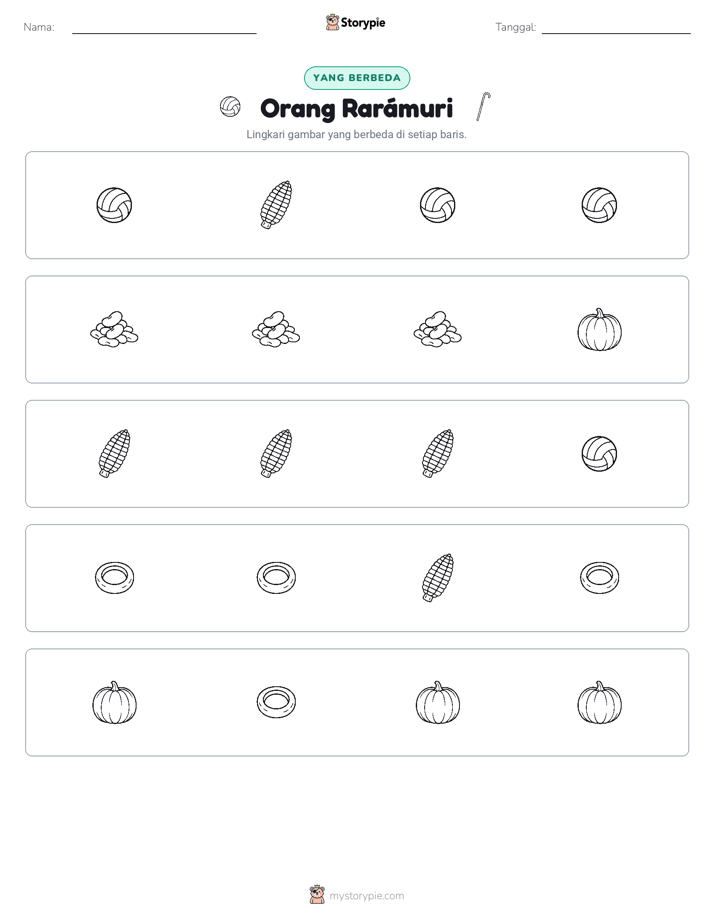Select the first corn cob in row three
The height and width of the screenshot is (924, 714).
[114, 453]
